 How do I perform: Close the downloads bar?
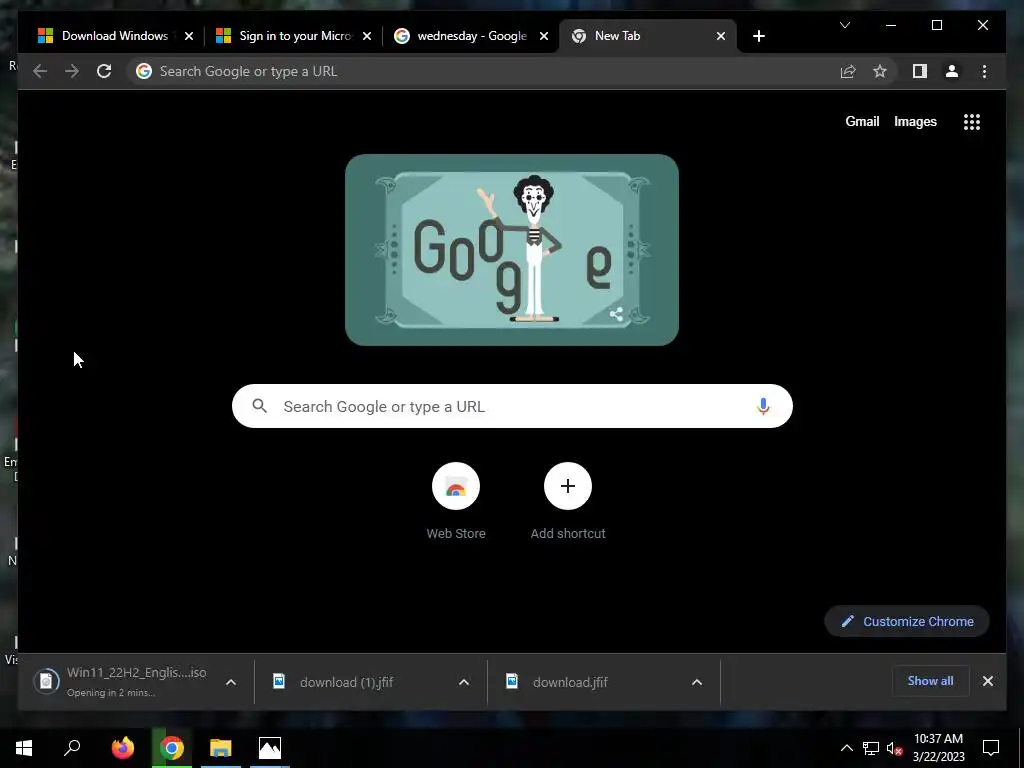(x=987, y=681)
